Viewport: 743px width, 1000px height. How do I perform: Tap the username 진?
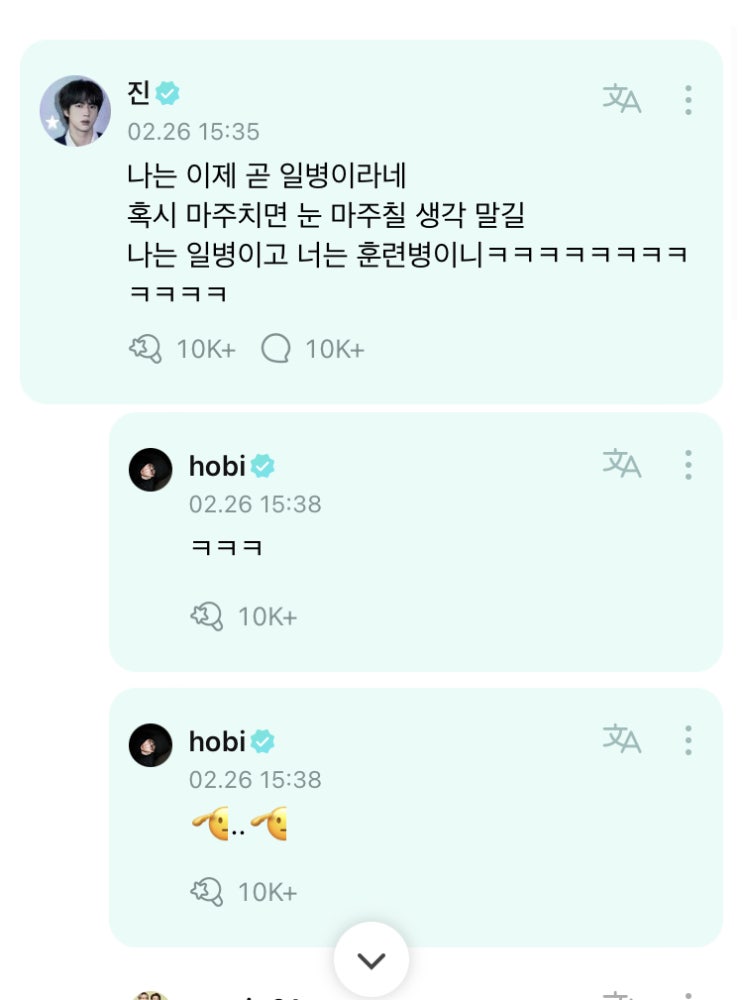tap(138, 93)
